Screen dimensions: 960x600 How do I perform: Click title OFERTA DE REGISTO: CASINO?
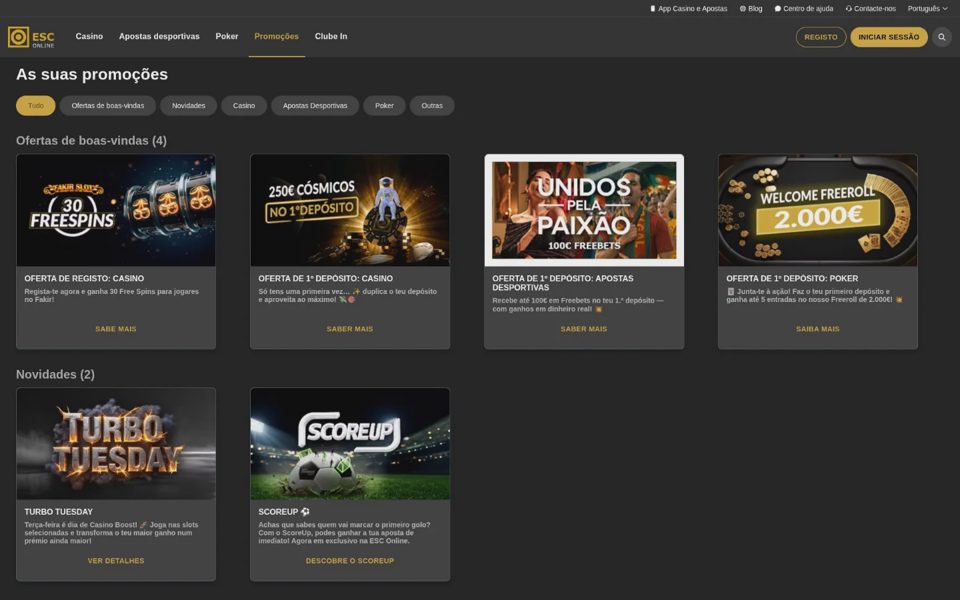84,279
